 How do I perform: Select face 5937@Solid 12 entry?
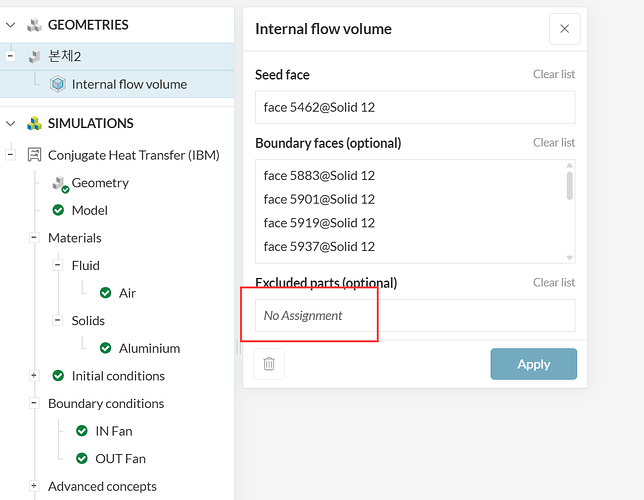(319, 247)
